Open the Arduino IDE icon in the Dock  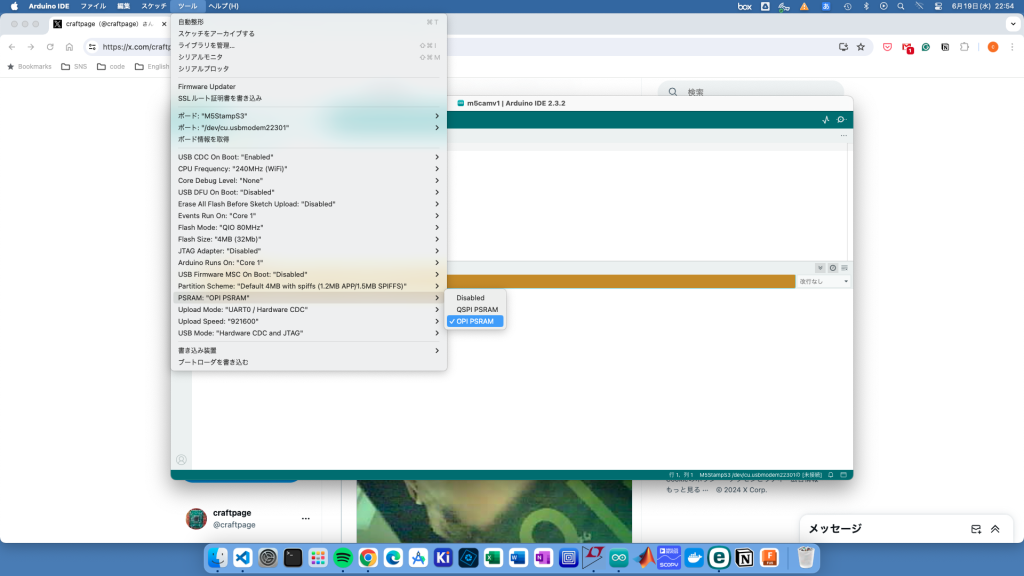618,558
